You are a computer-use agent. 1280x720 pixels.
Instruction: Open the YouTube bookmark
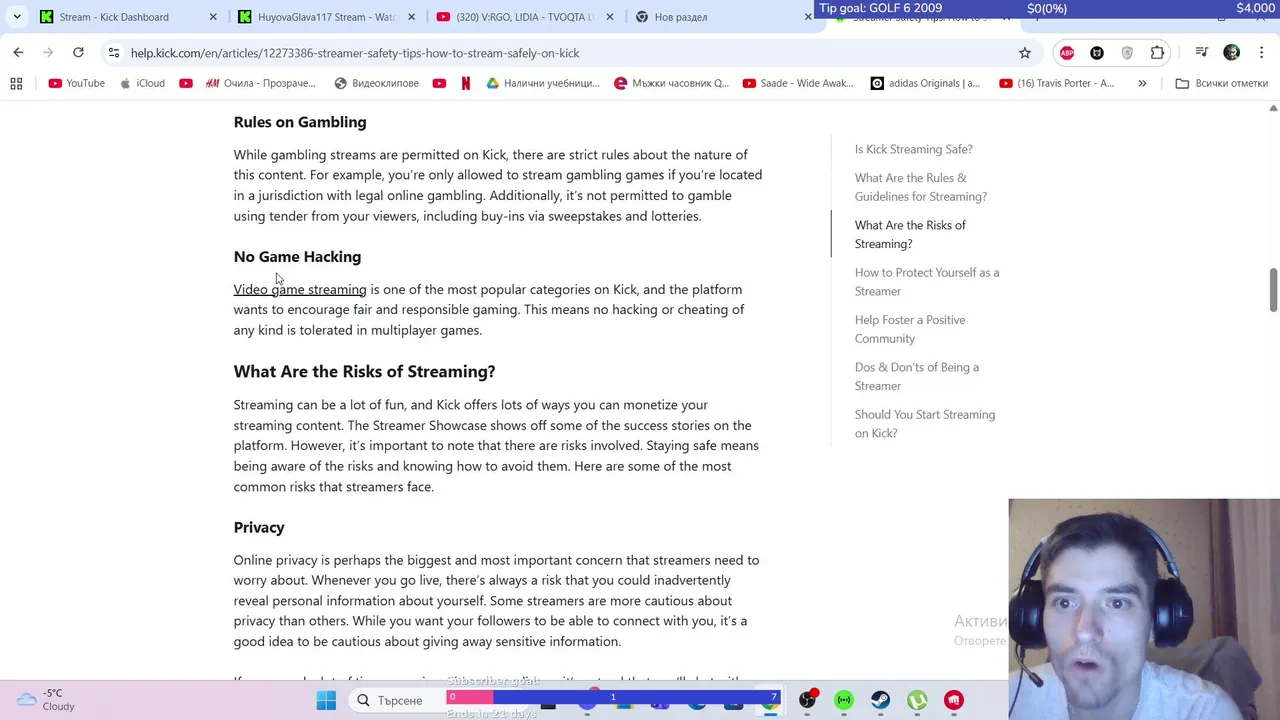click(x=76, y=83)
